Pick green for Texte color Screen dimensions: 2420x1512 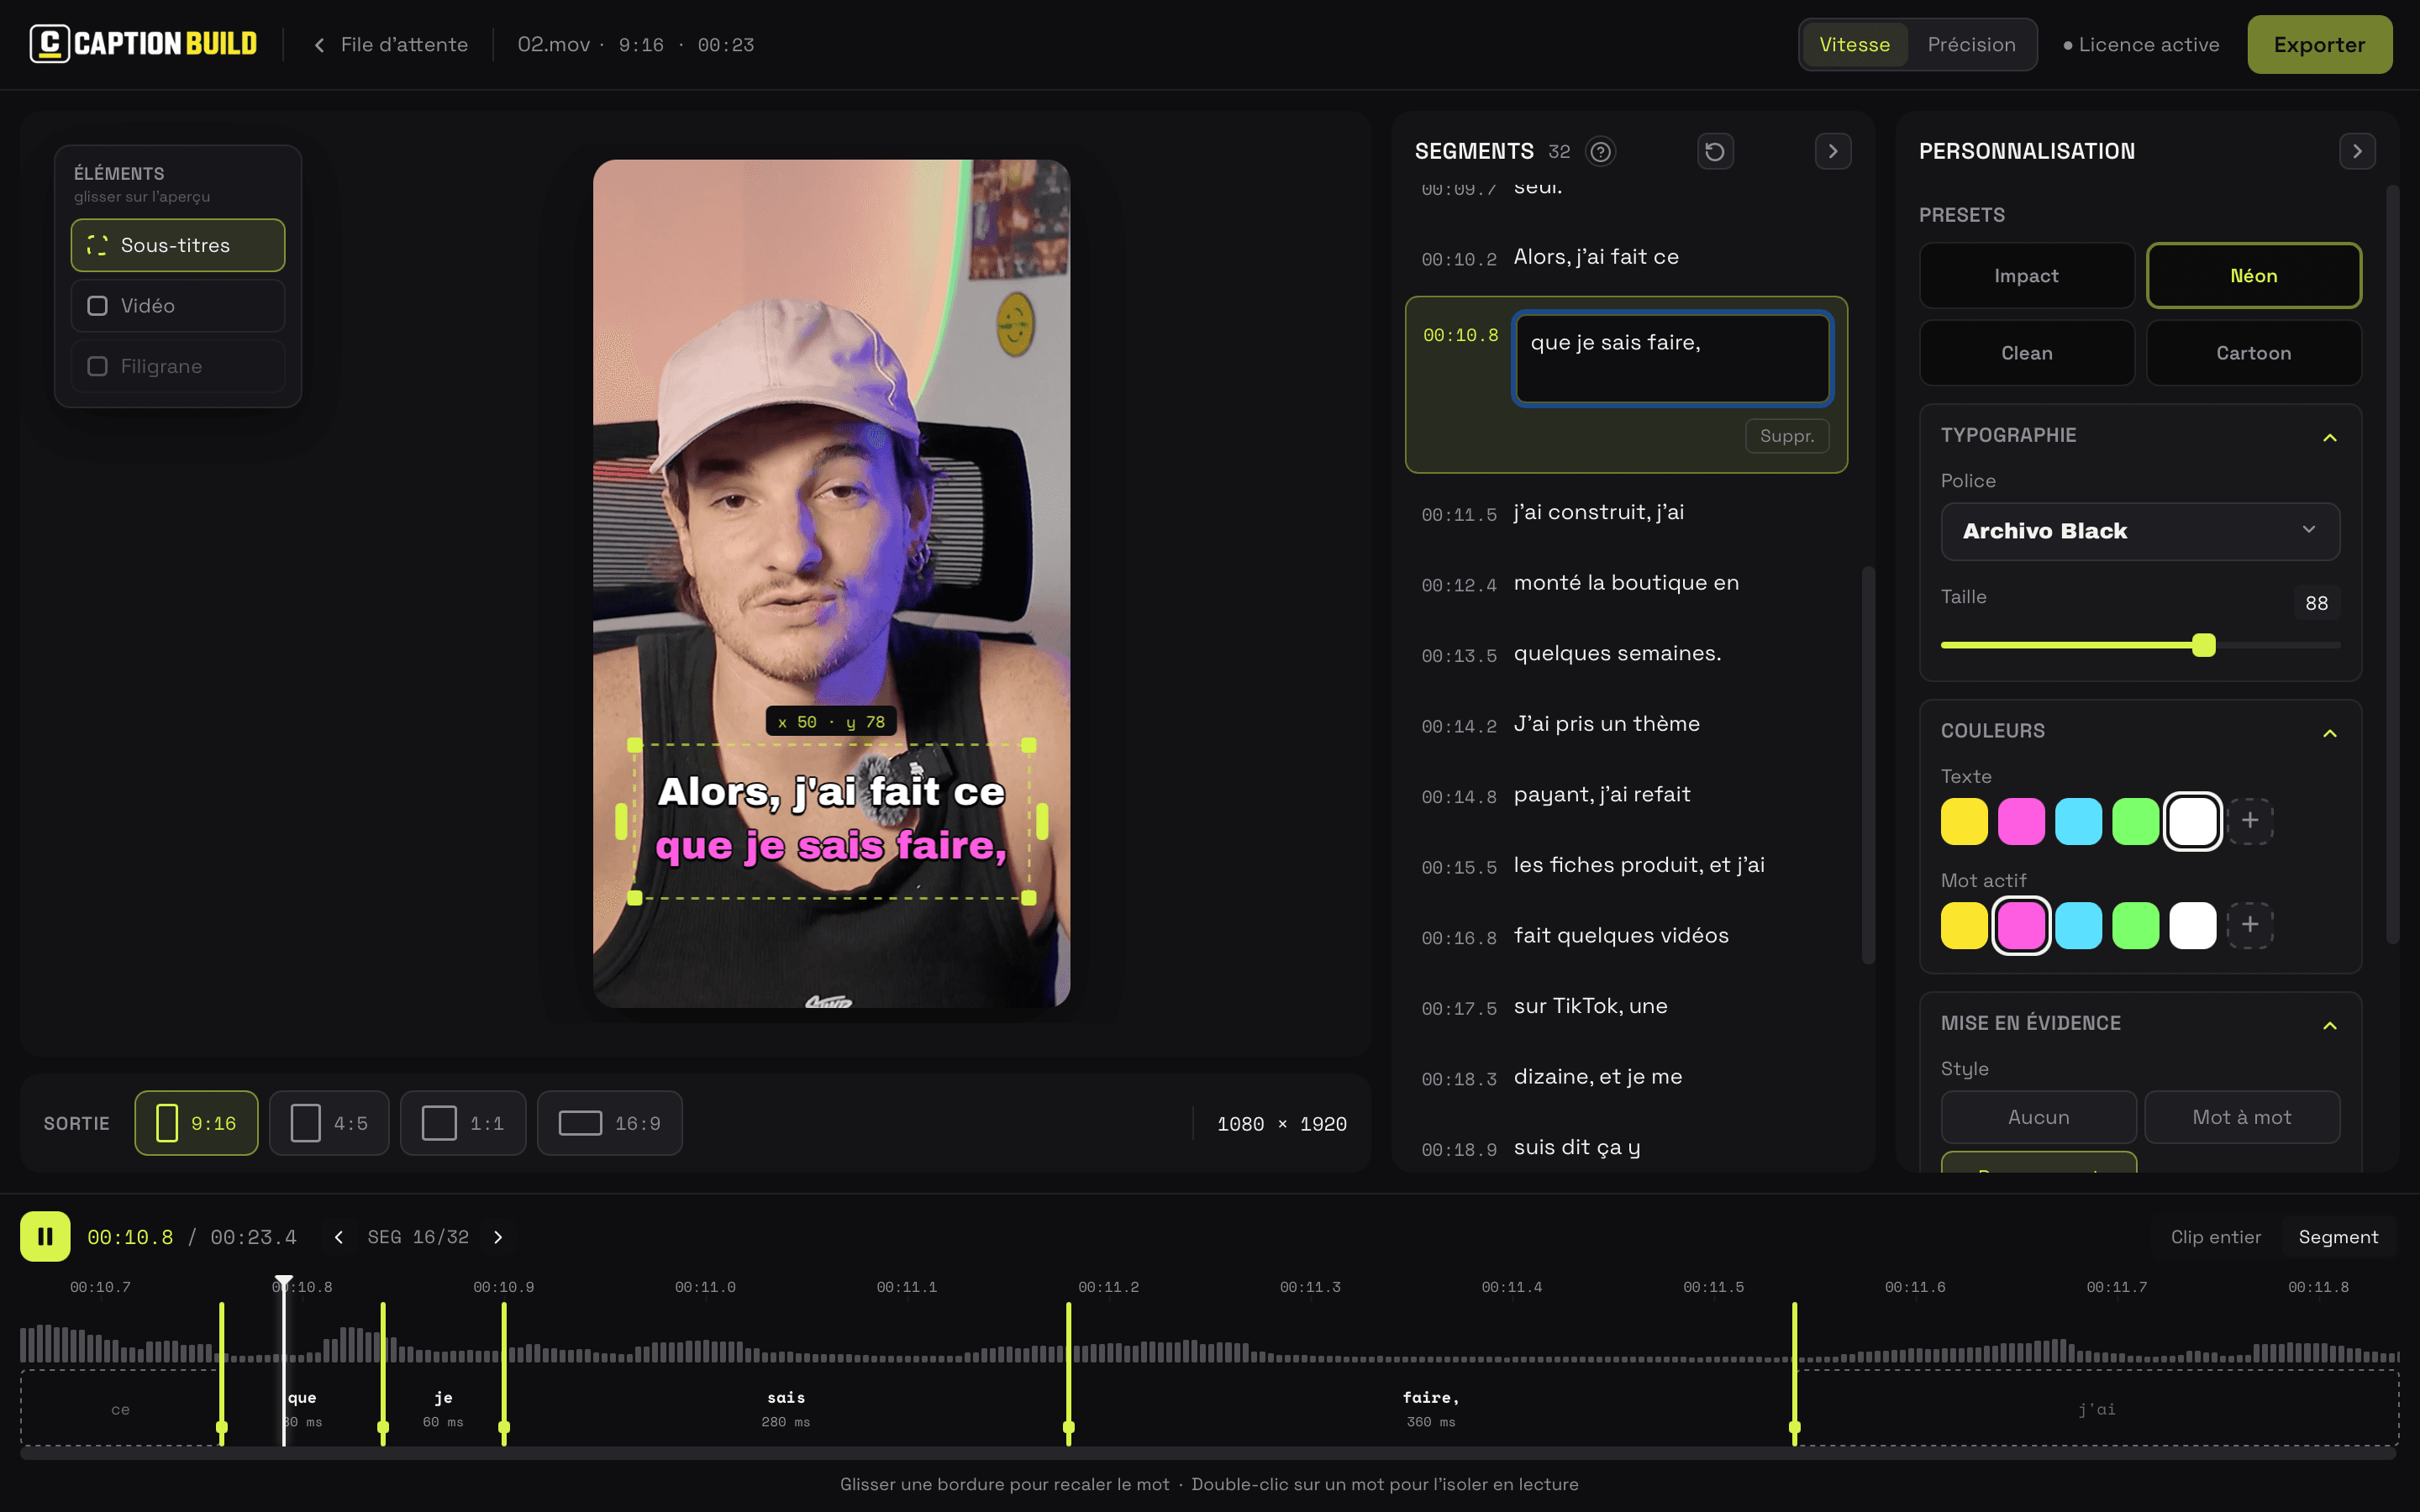2135,821
